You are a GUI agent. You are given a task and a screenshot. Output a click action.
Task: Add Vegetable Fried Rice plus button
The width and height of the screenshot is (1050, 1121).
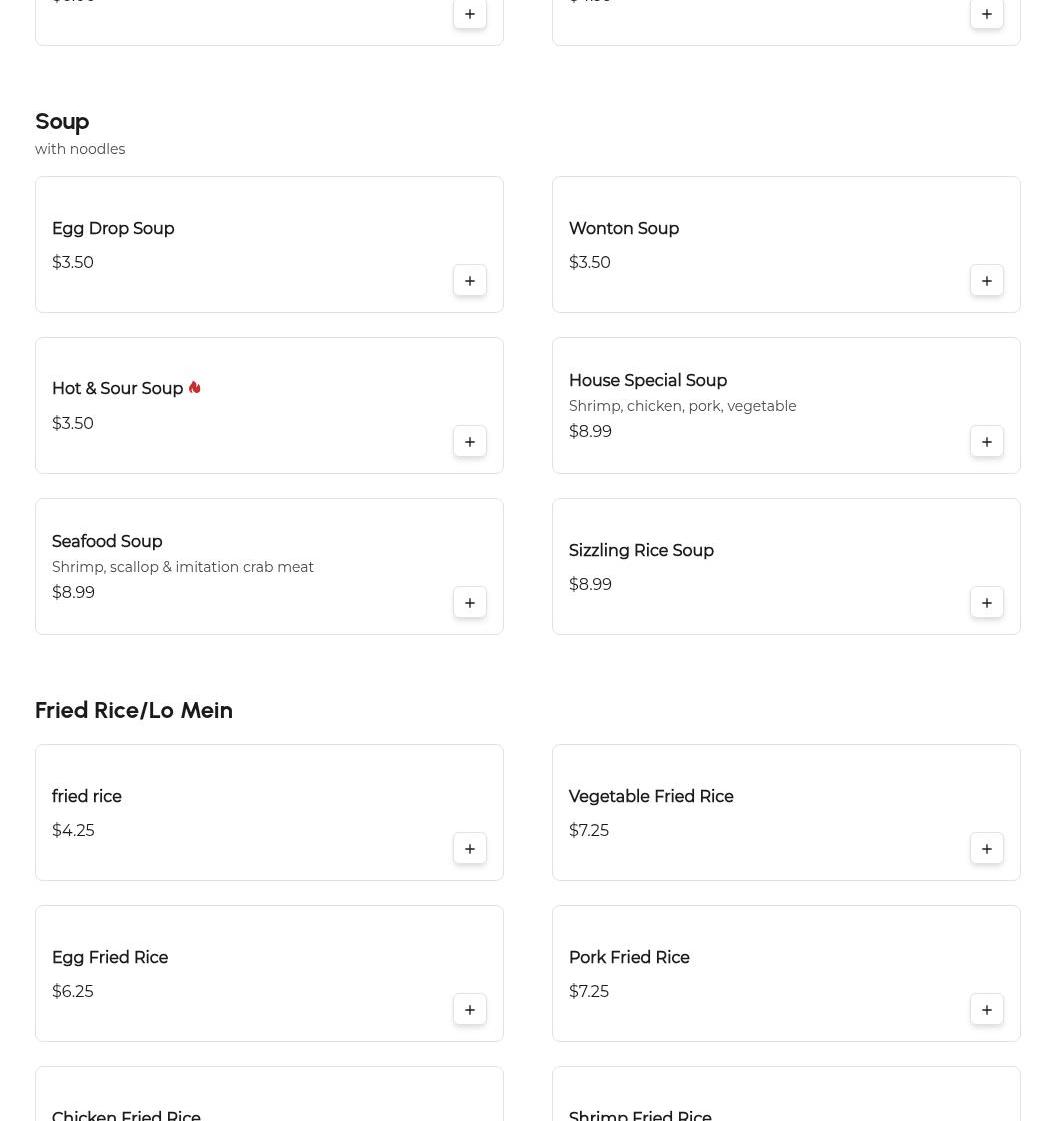pyautogui.click(x=987, y=849)
